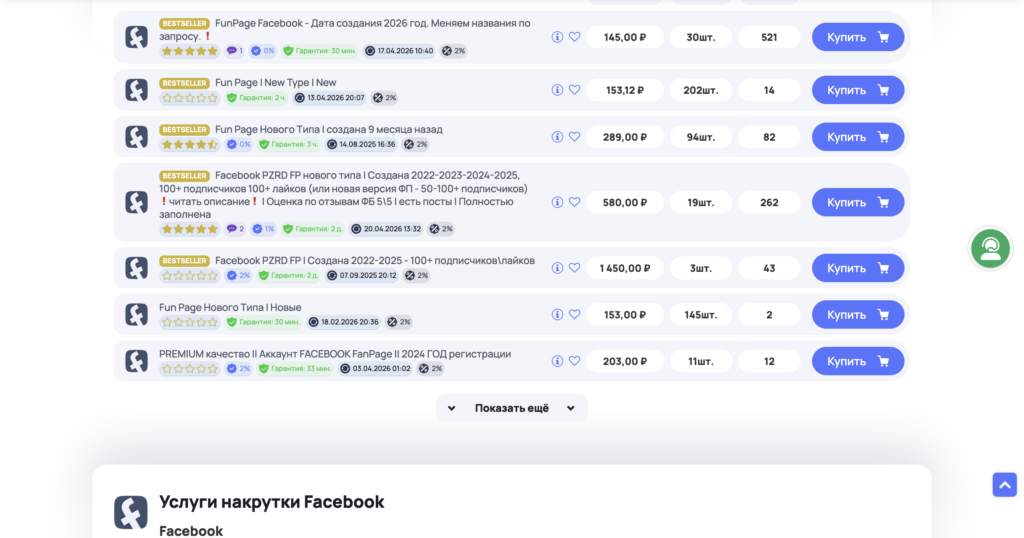Click Facebook logo beside Услуги накрутки Facebook

click(131, 513)
